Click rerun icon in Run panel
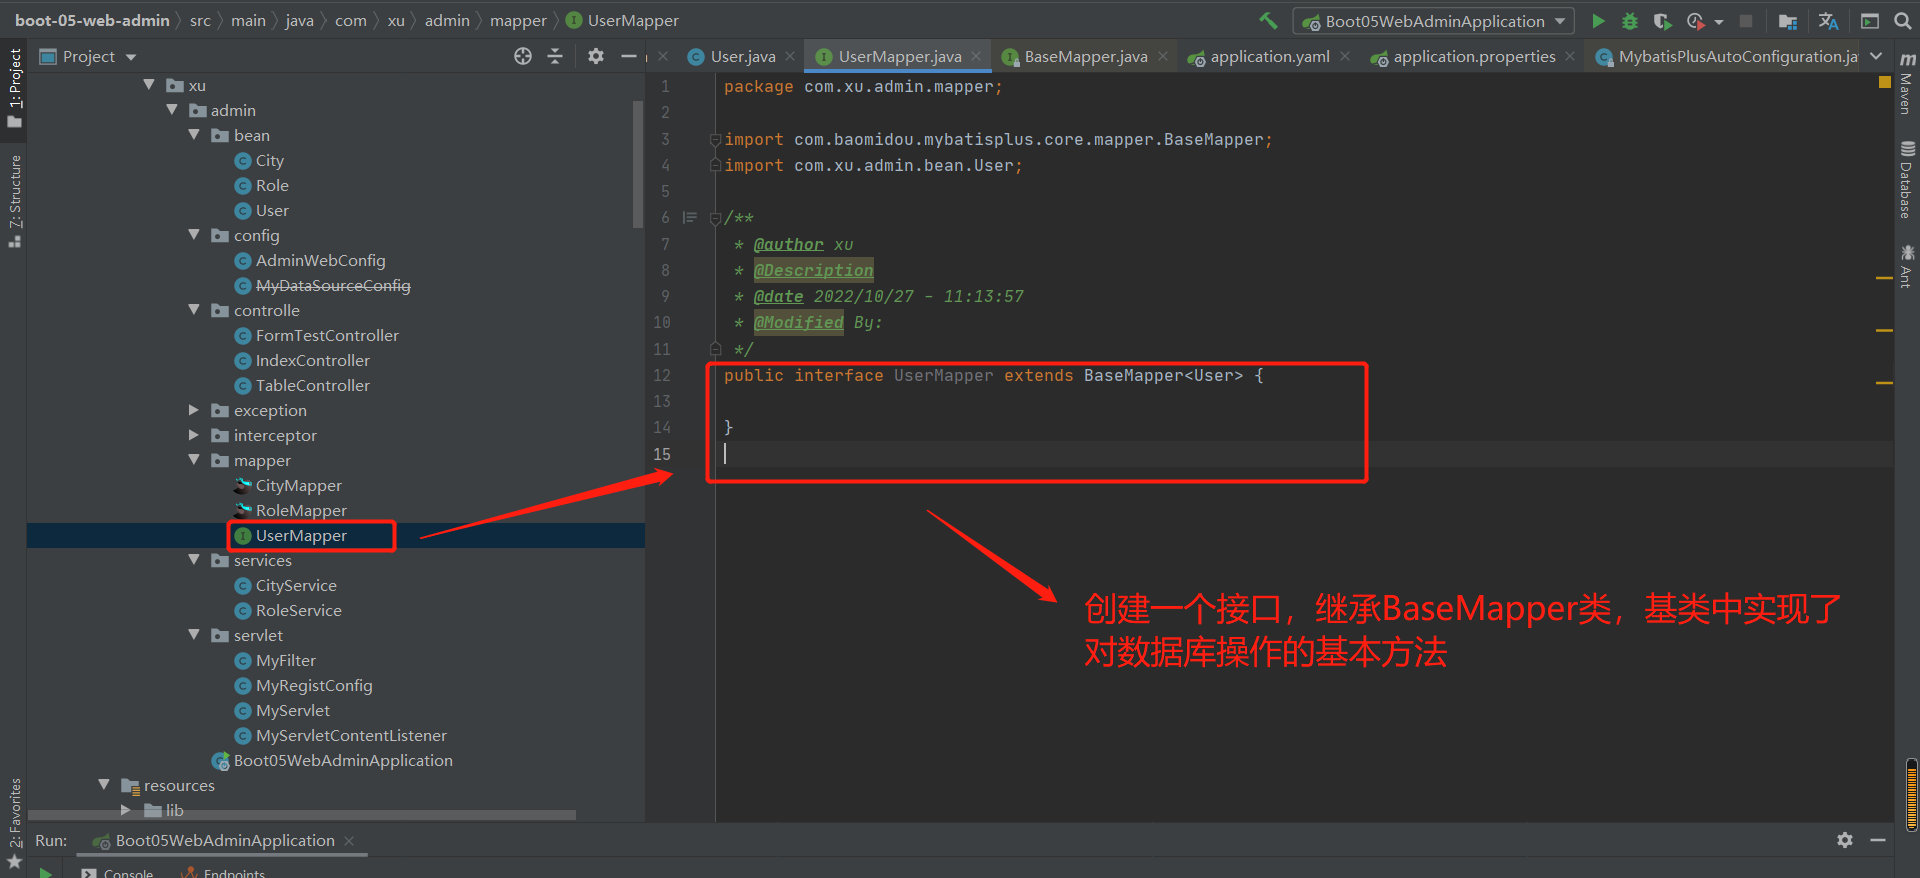The width and height of the screenshot is (1920, 878). 46,872
